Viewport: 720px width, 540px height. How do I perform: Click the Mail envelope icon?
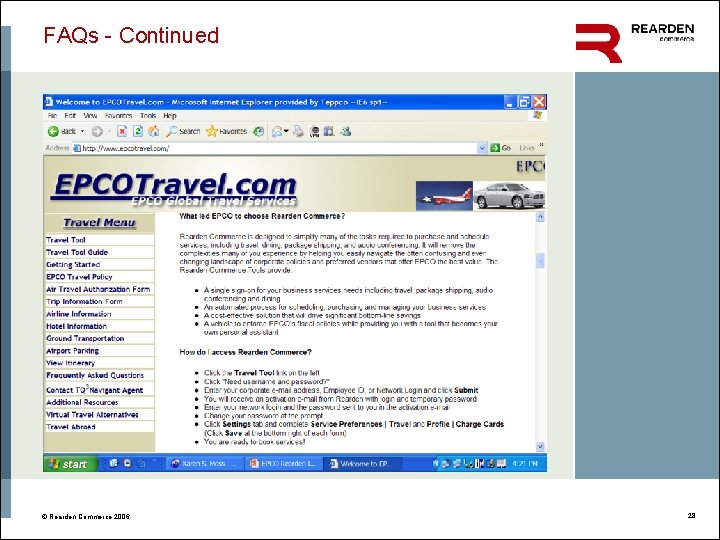[277, 132]
